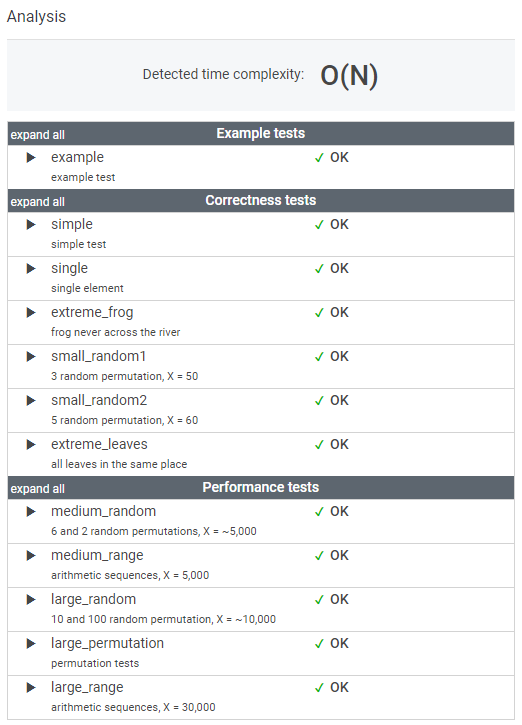Image resolution: width=522 pixels, height=725 pixels.
Task: Expand large_permutation test triangle
Action: [x=31, y=644]
